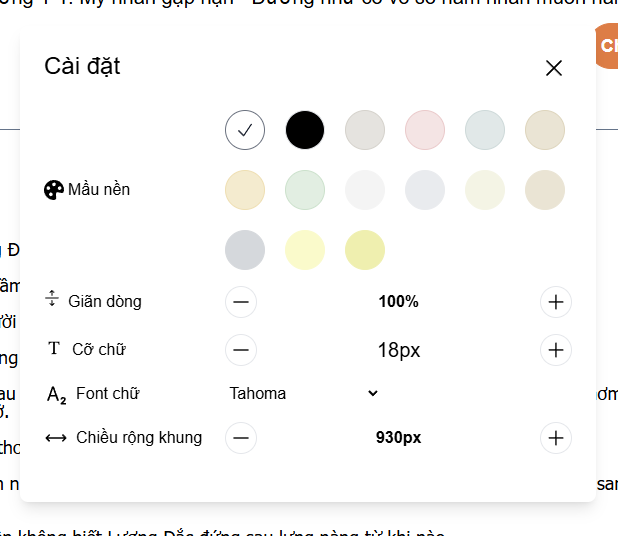Click the Font chữ icon

[x=56, y=395]
